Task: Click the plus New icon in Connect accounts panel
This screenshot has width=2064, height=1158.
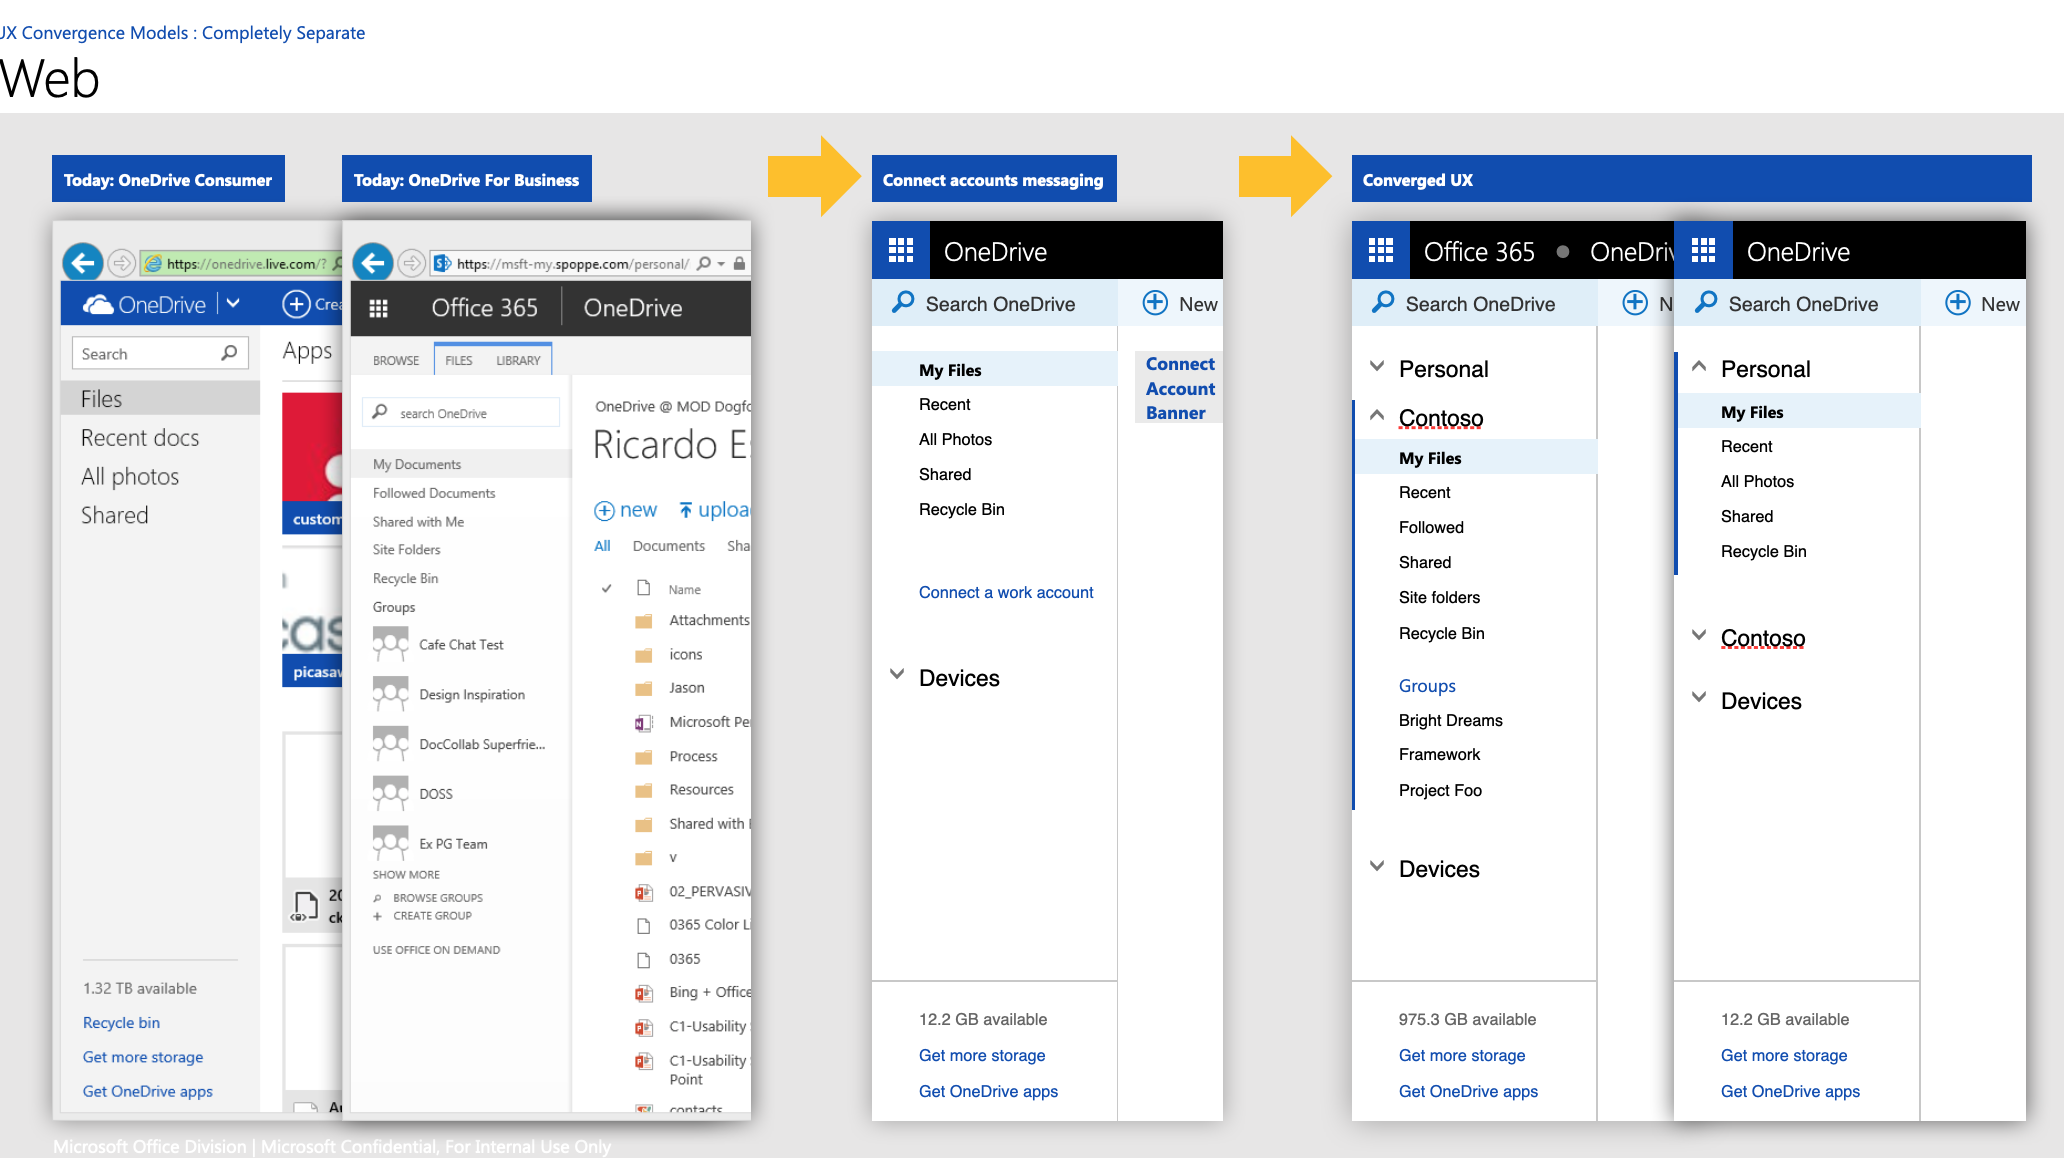Action: 1155,303
